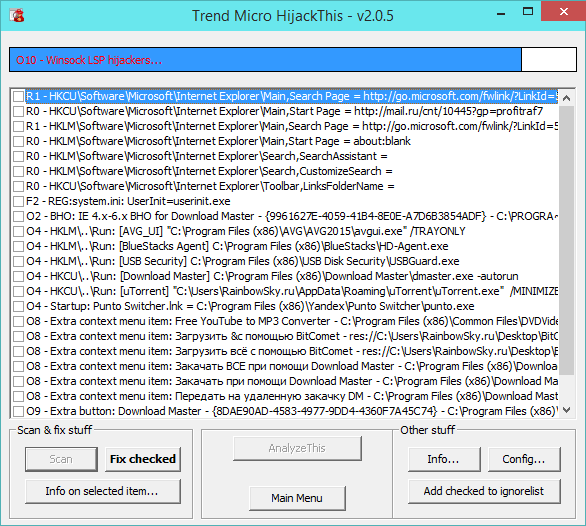Click the HijackThis app icon in title bar
The width and height of the screenshot is (586, 526).
tap(16, 15)
